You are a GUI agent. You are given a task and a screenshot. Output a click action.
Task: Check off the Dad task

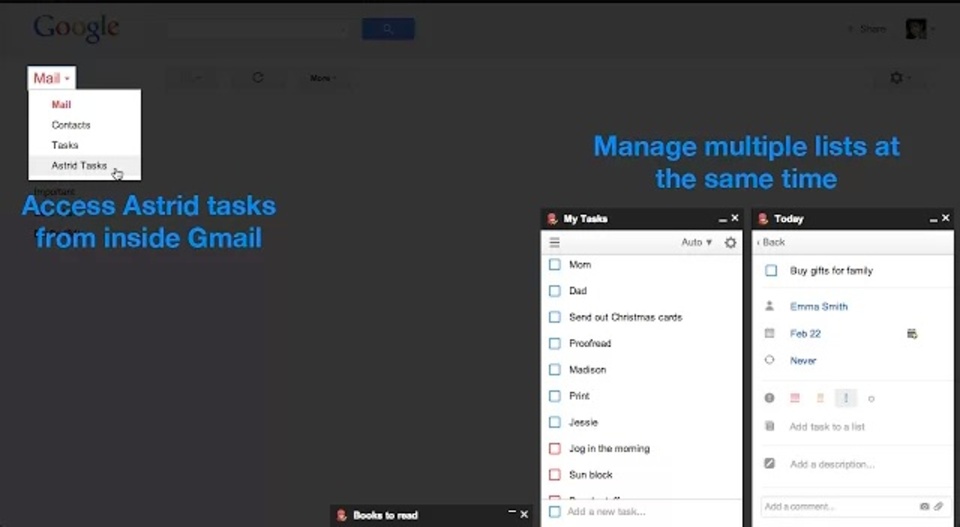point(555,291)
